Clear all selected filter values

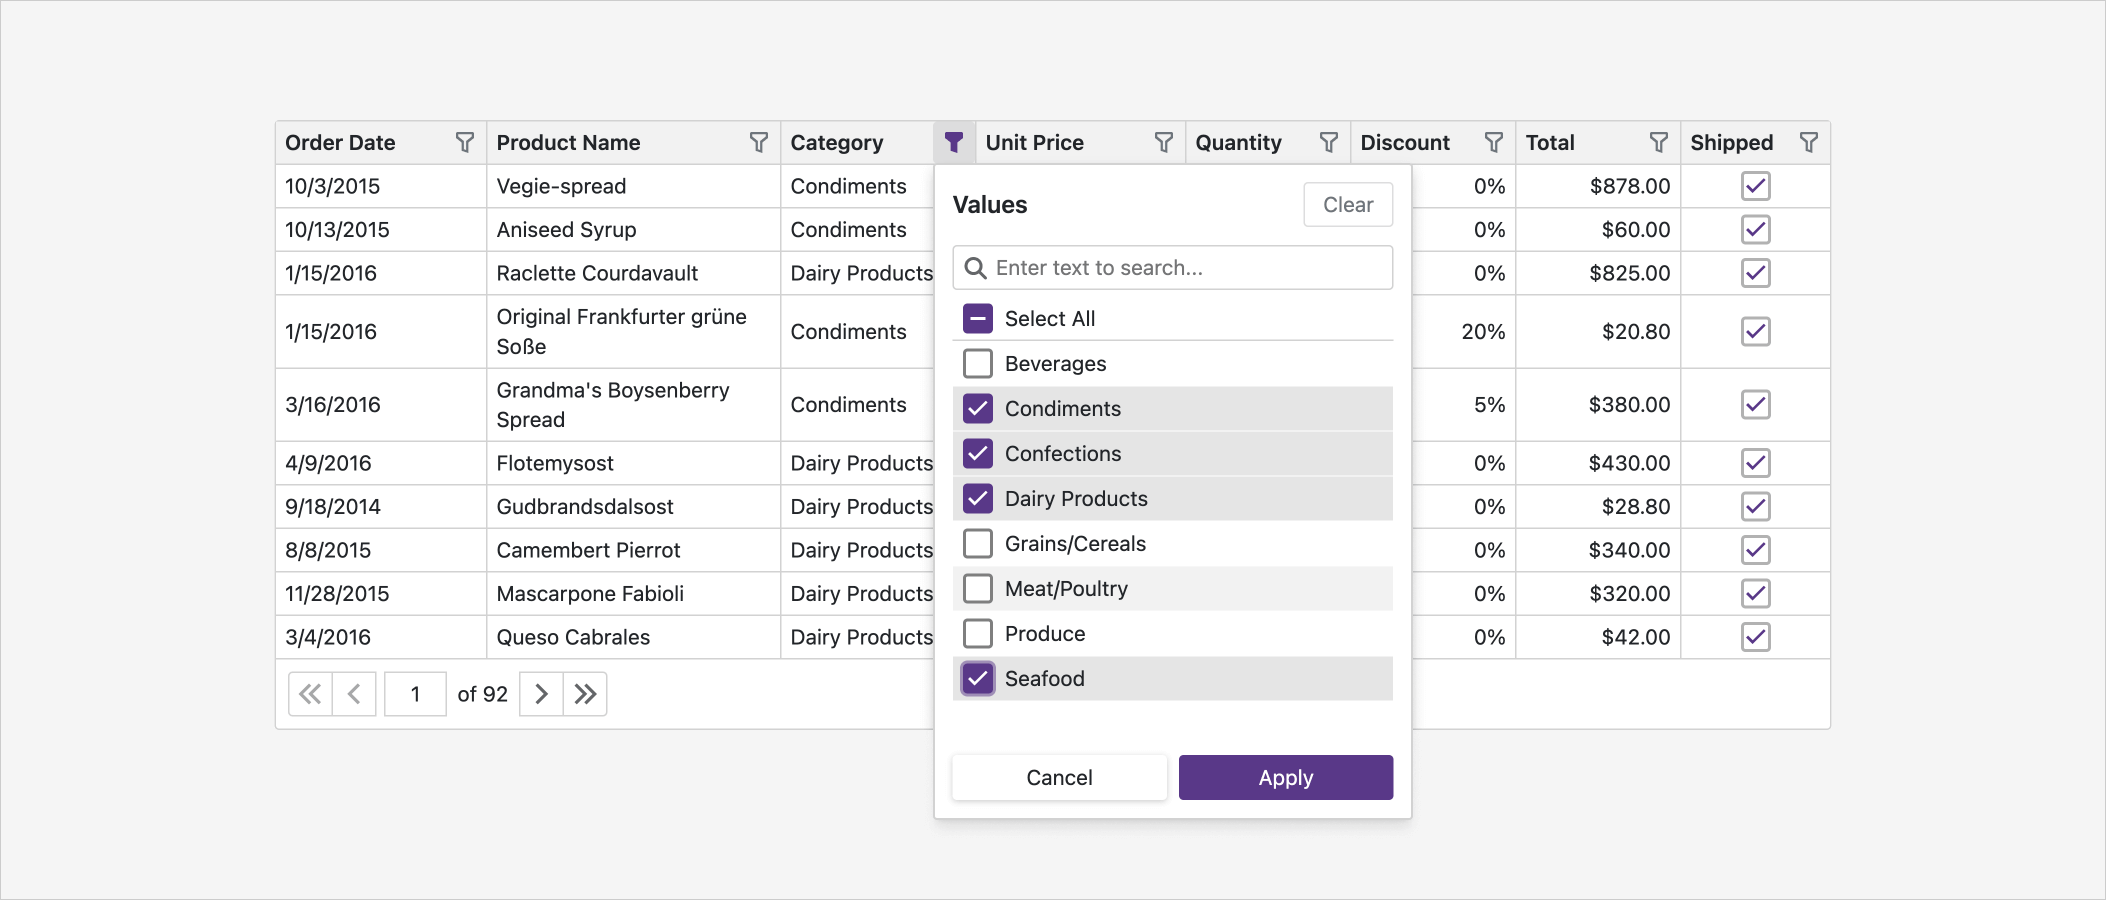click(1348, 204)
